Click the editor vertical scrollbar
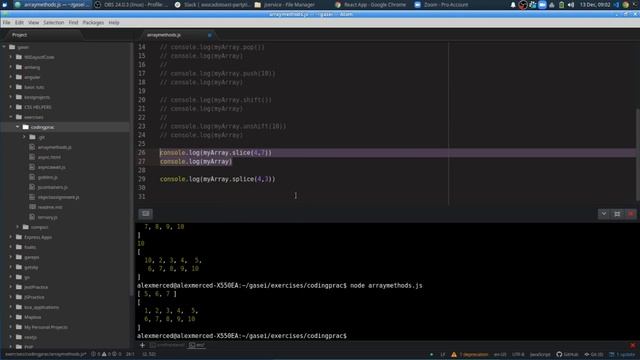The image size is (640, 360). point(638,155)
